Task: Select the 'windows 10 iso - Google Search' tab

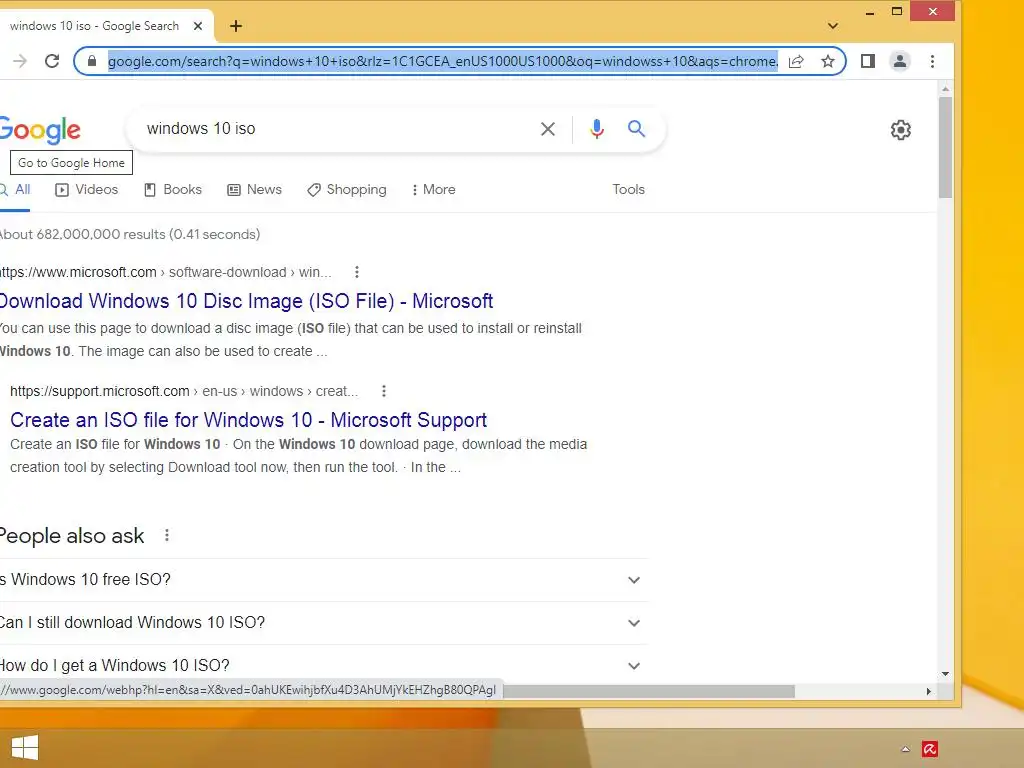Action: (95, 26)
